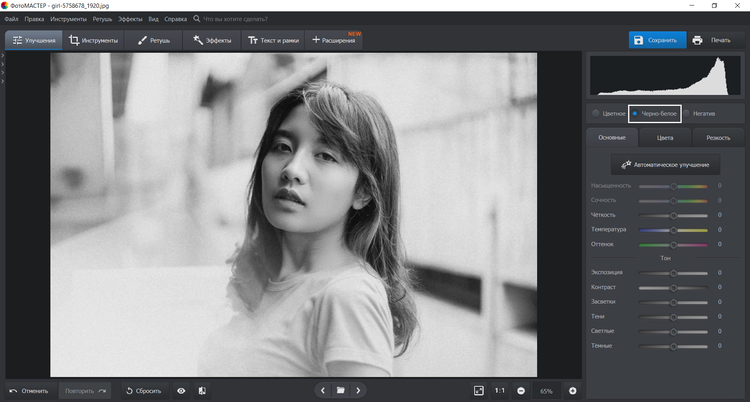Click the Автоматическое улучшение button
Image resolution: width=750 pixels, height=402 pixels.
(665, 164)
